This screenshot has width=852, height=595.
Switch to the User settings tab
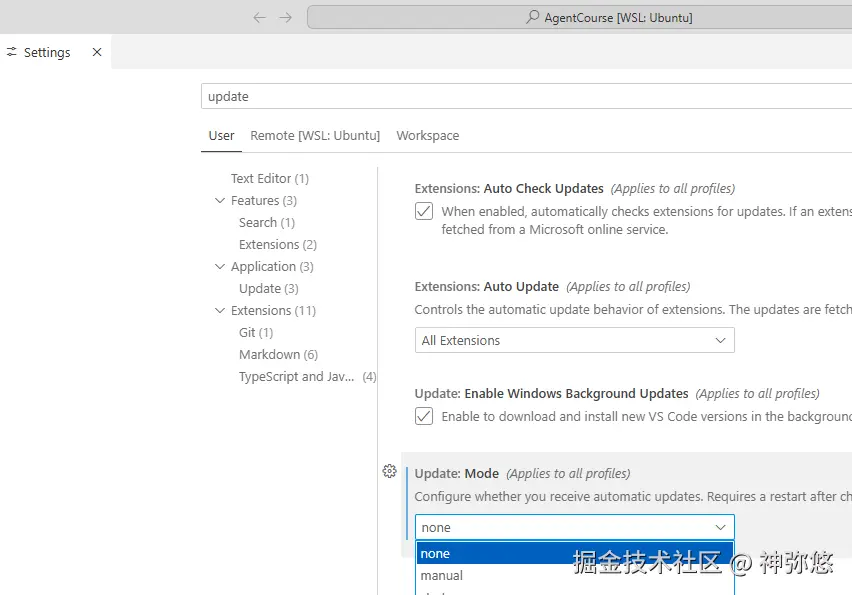pos(221,136)
